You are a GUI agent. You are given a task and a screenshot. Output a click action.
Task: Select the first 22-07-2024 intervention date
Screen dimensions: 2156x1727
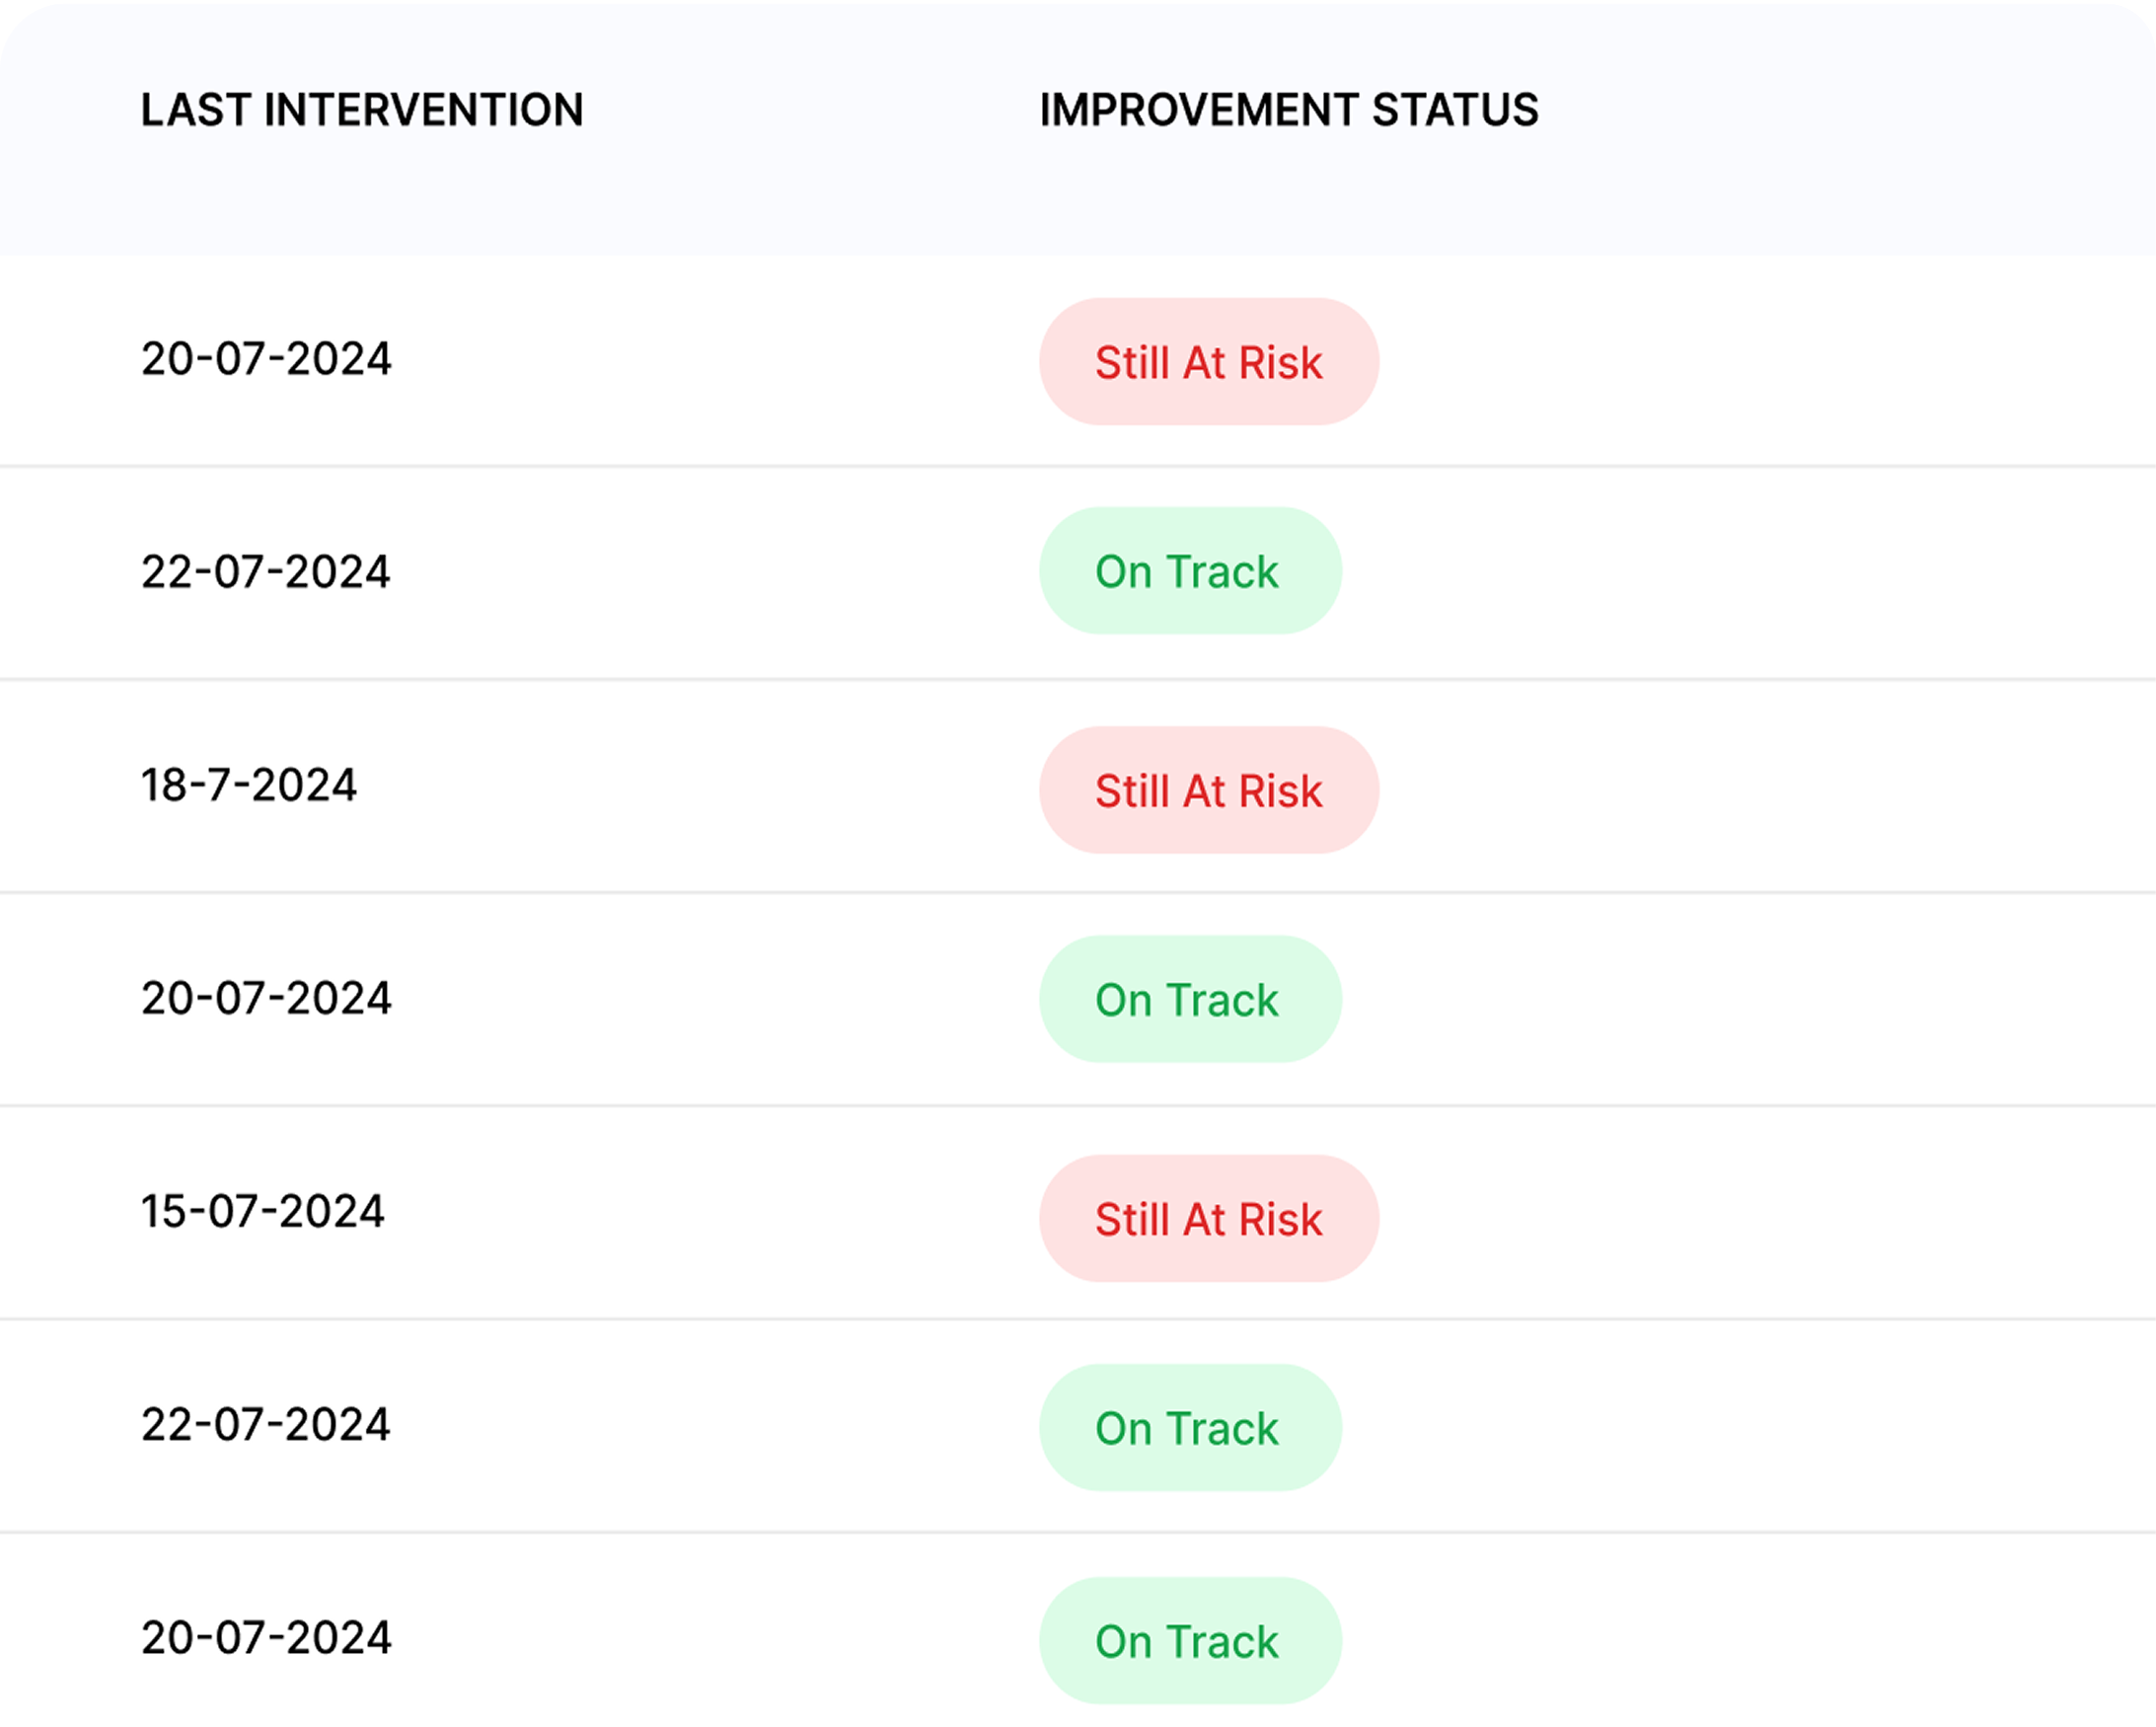click(x=265, y=572)
